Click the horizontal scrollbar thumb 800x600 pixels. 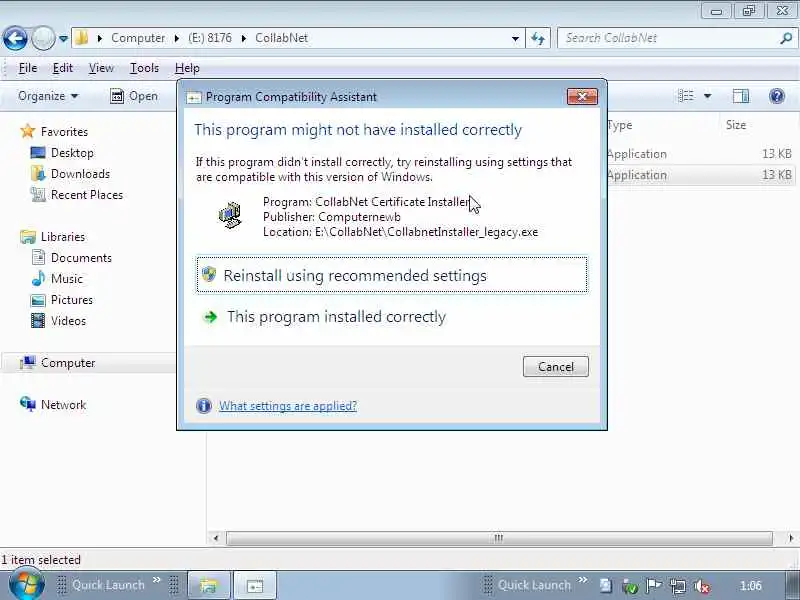pos(499,538)
